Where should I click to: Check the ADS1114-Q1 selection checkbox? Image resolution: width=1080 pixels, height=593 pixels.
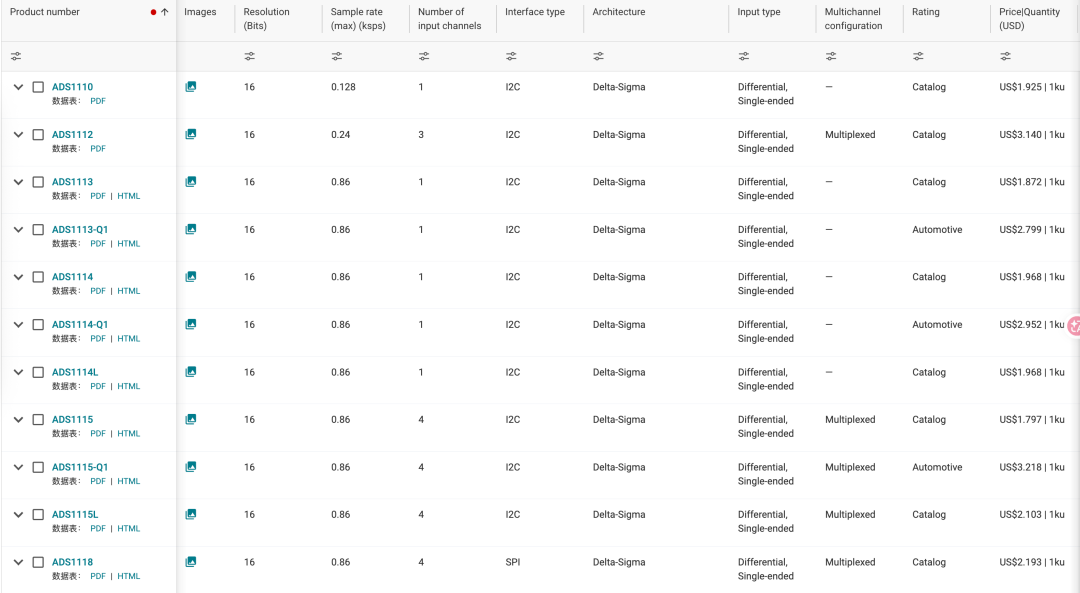click(39, 325)
